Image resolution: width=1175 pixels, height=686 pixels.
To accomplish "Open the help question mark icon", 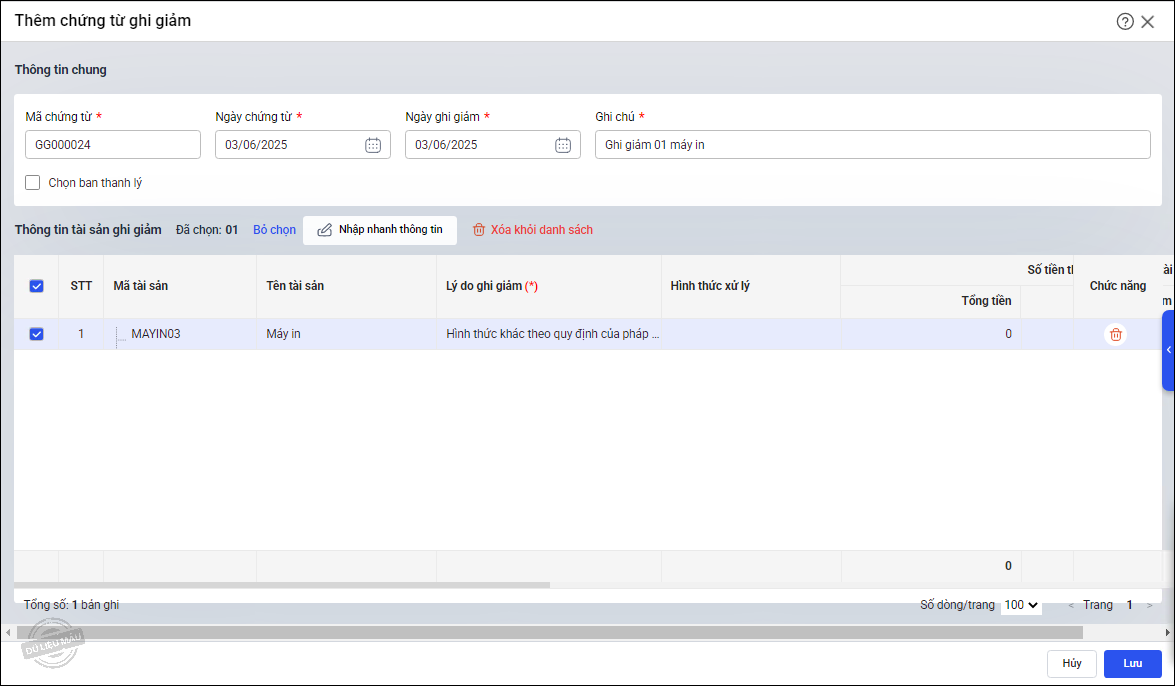I will click(1125, 22).
